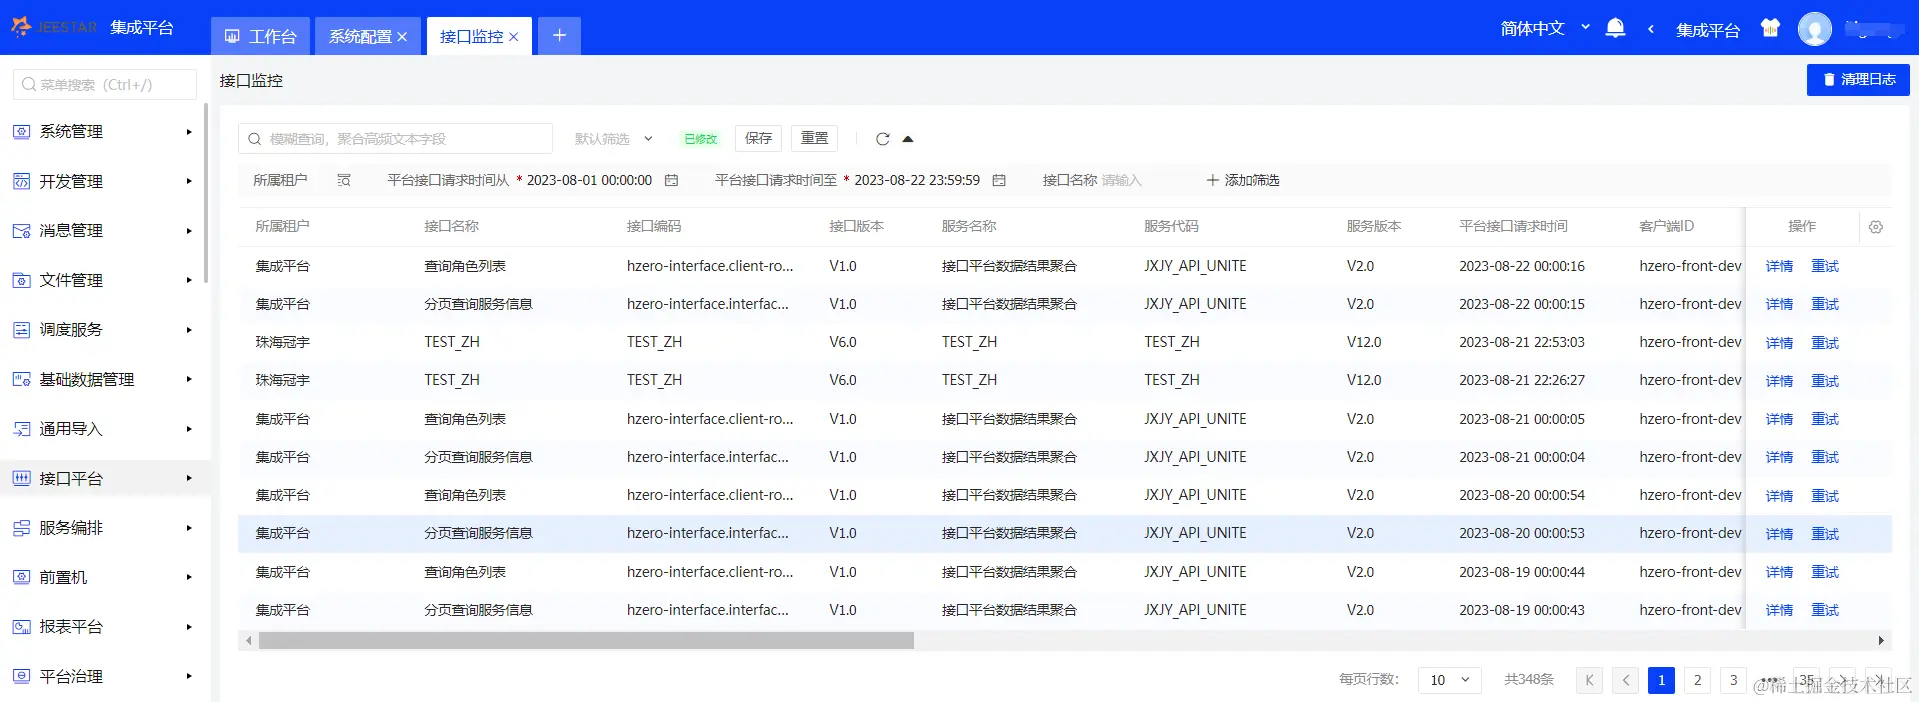The width and height of the screenshot is (1919, 702).
Task: Click the 文件管理 sidebar icon
Action: point(22,280)
